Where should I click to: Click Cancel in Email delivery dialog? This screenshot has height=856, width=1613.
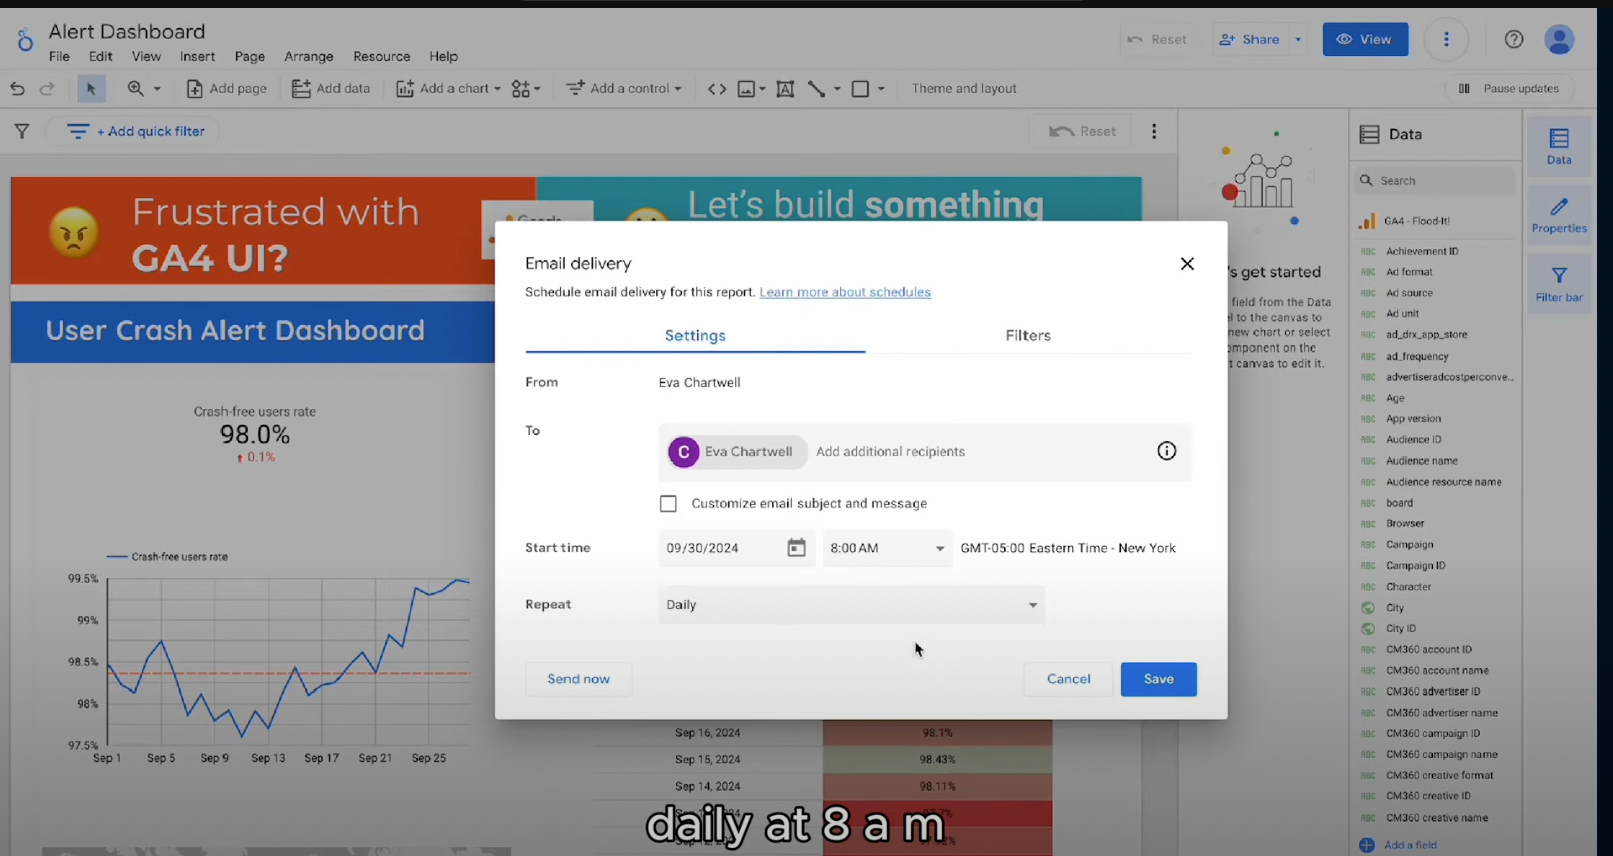coord(1068,679)
